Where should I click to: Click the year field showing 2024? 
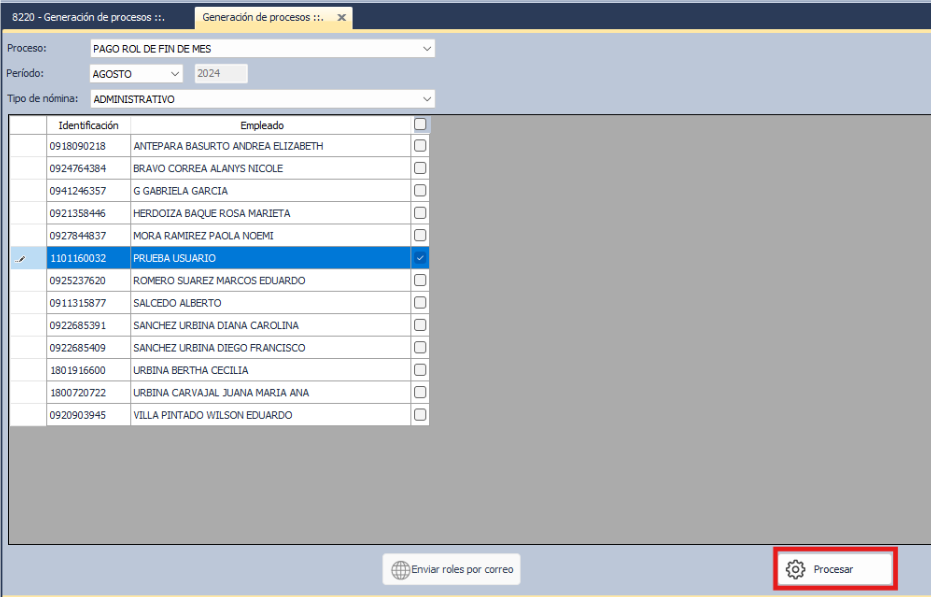[220, 74]
